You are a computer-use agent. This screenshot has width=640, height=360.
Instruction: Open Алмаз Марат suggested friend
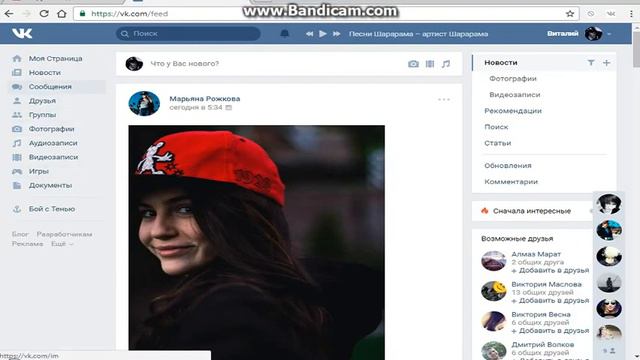536,254
